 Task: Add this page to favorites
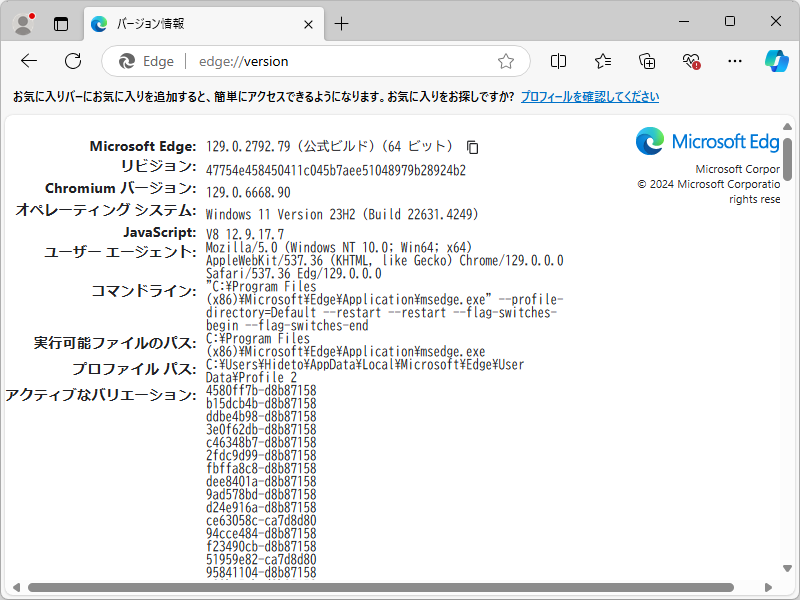click(x=505, y=61)
